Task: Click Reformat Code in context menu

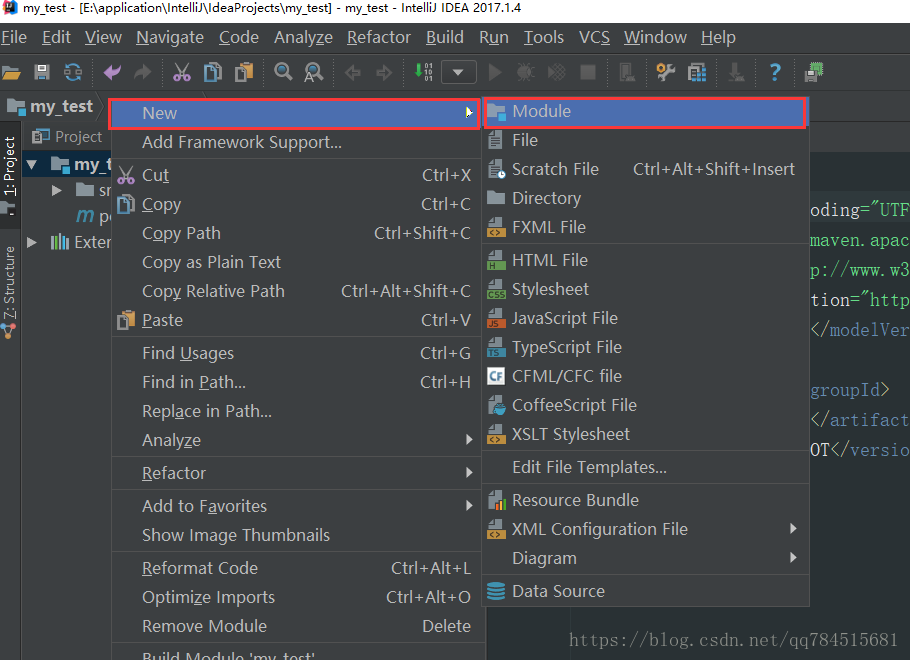Action: (x=296, y=568)
